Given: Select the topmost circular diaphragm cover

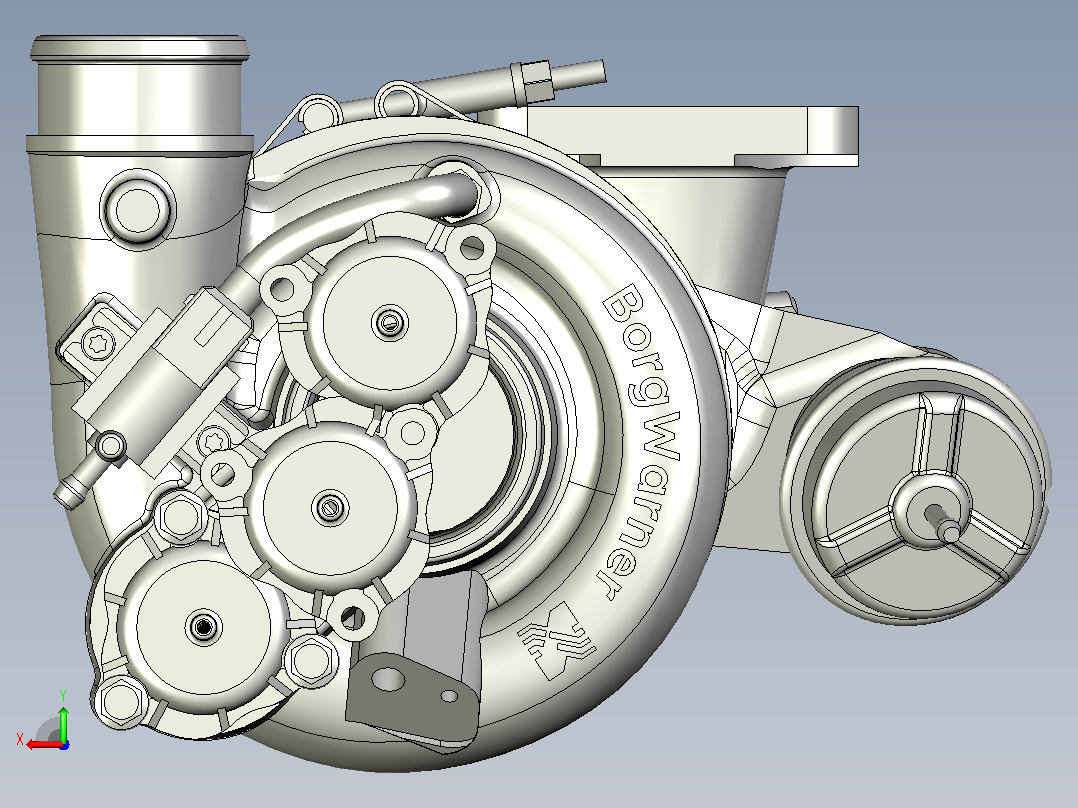Looking at the screenshot, I should pos(389,323).
